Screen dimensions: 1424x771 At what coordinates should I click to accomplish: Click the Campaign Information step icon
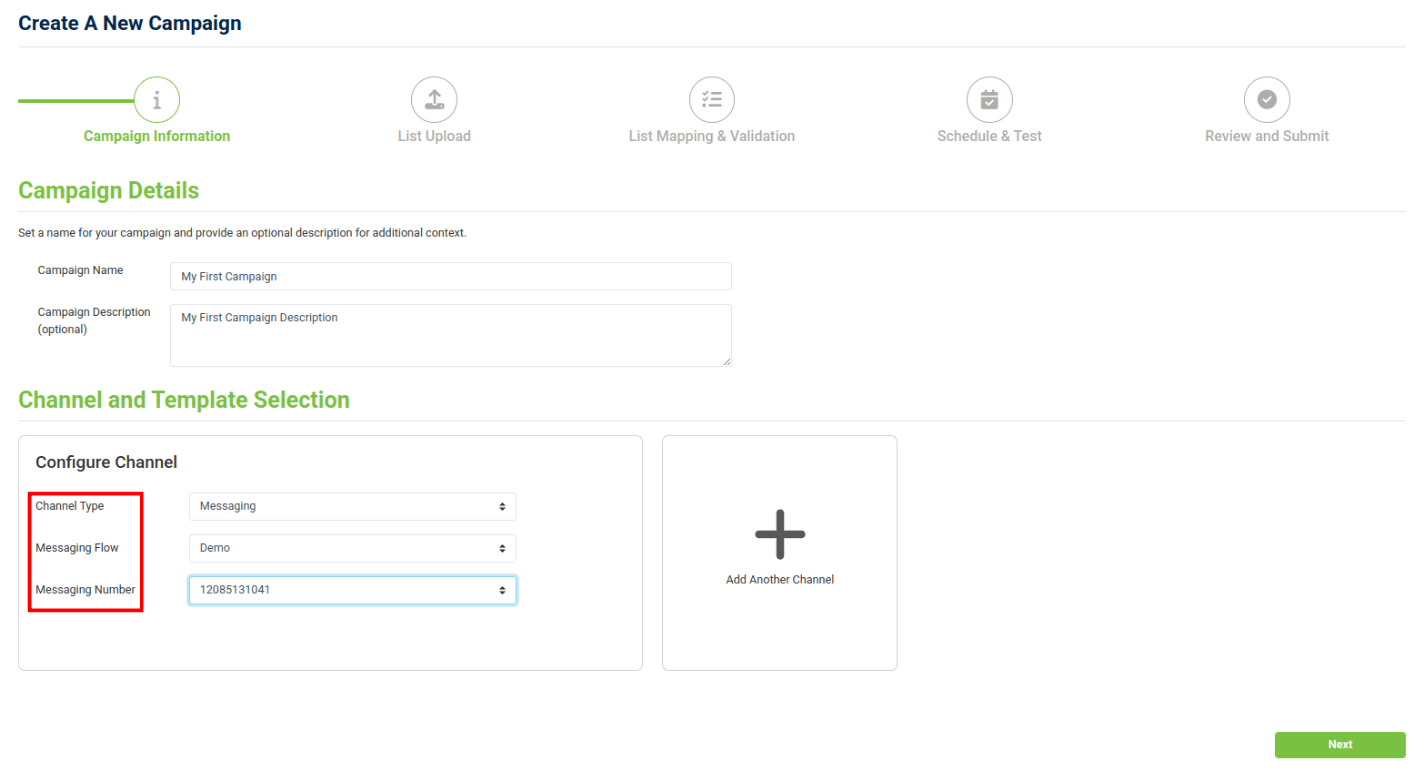point(157,100)
